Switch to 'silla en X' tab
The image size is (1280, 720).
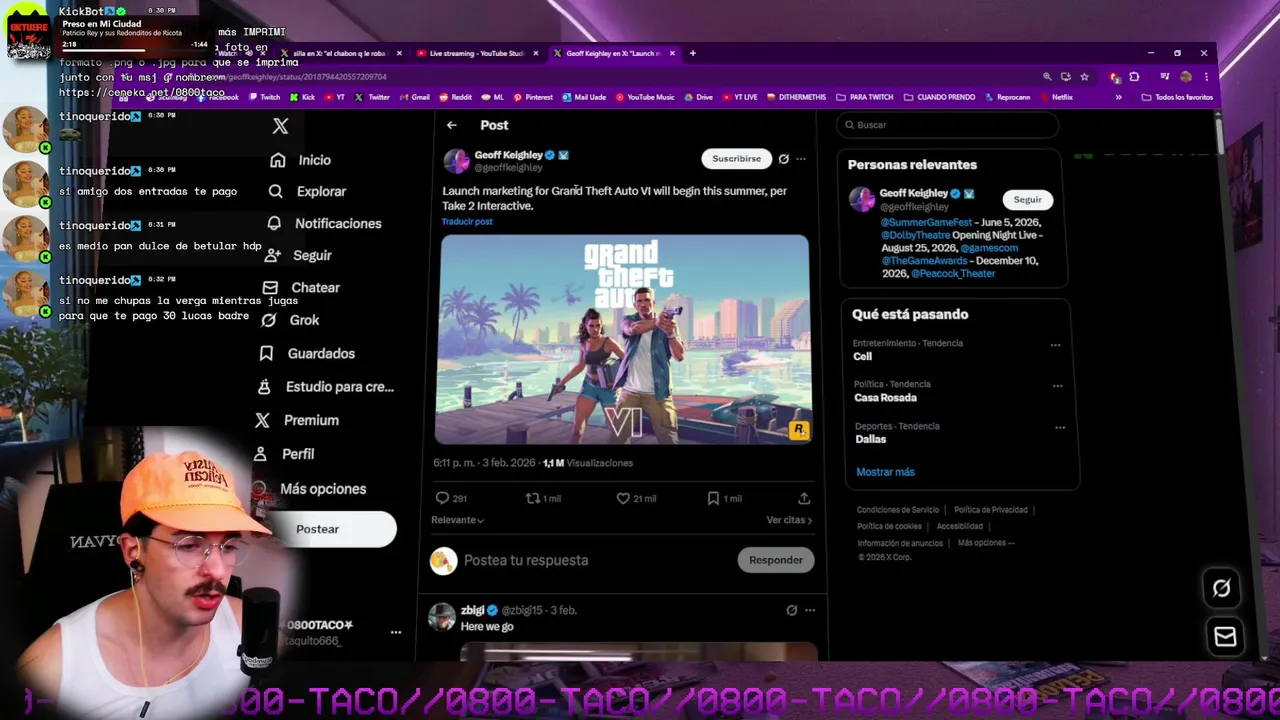pos(340,53)
